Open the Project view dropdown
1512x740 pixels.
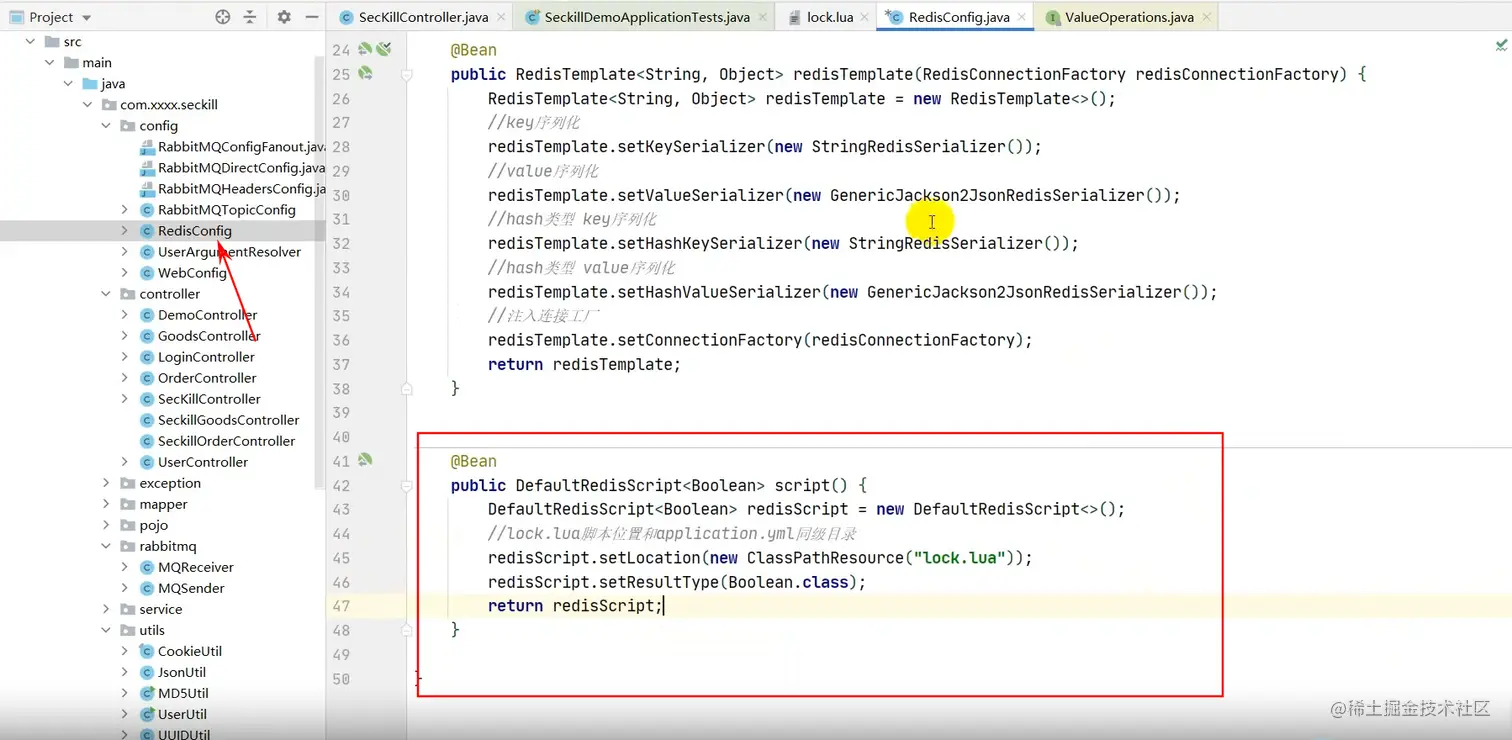[86, 18]
